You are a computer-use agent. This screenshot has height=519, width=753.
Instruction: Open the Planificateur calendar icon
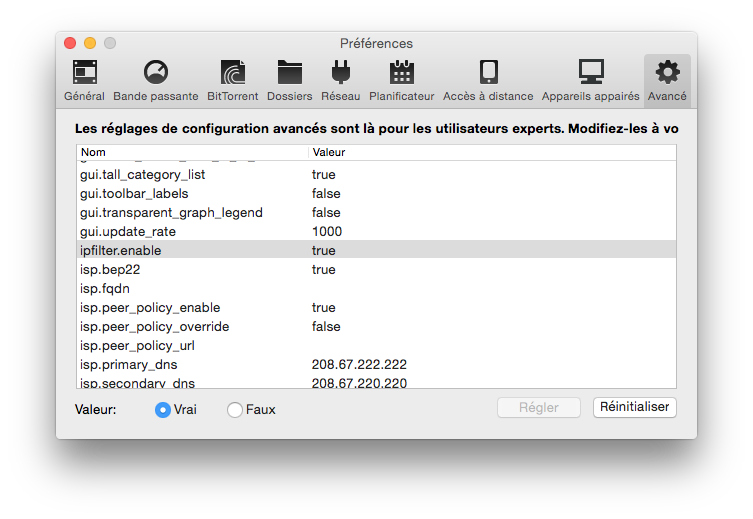point(401,72)
